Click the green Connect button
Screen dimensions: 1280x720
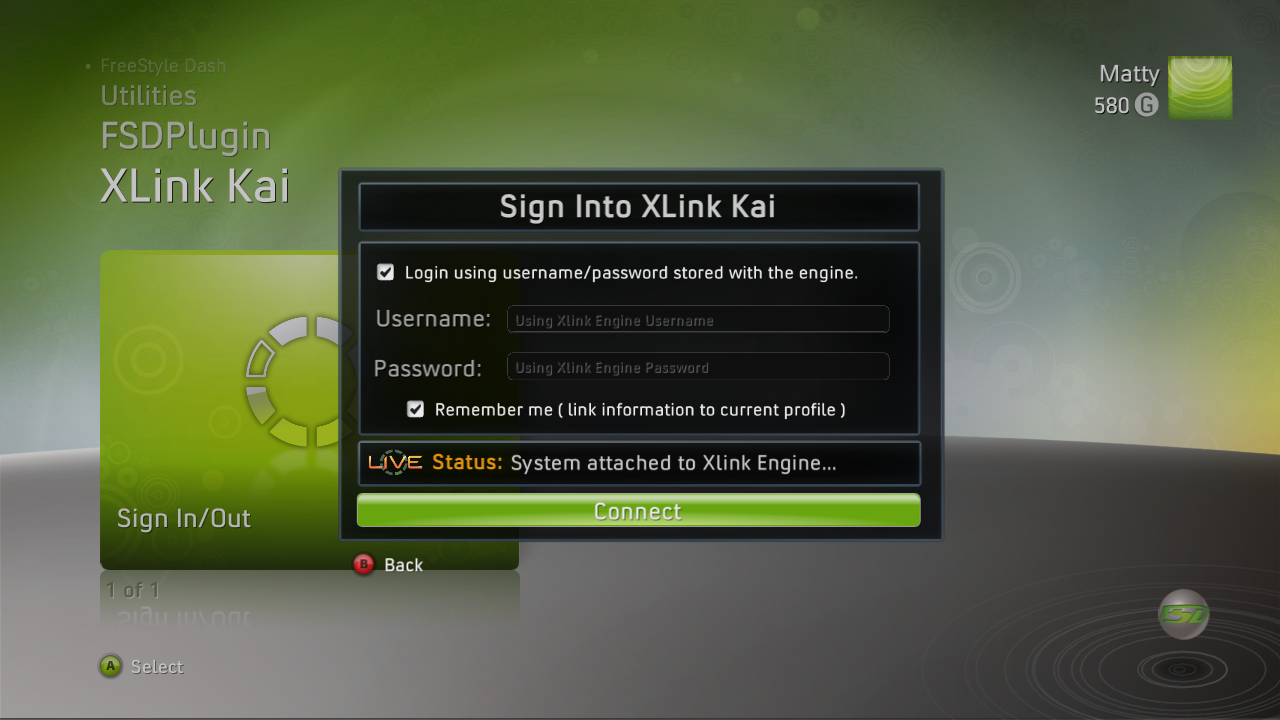click(638, 511)
